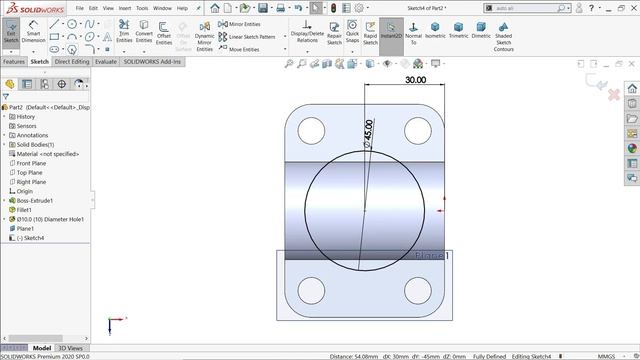Open the Circle tool dropdown arrow
Screen dimensions: 640x360
coord(80,24)
